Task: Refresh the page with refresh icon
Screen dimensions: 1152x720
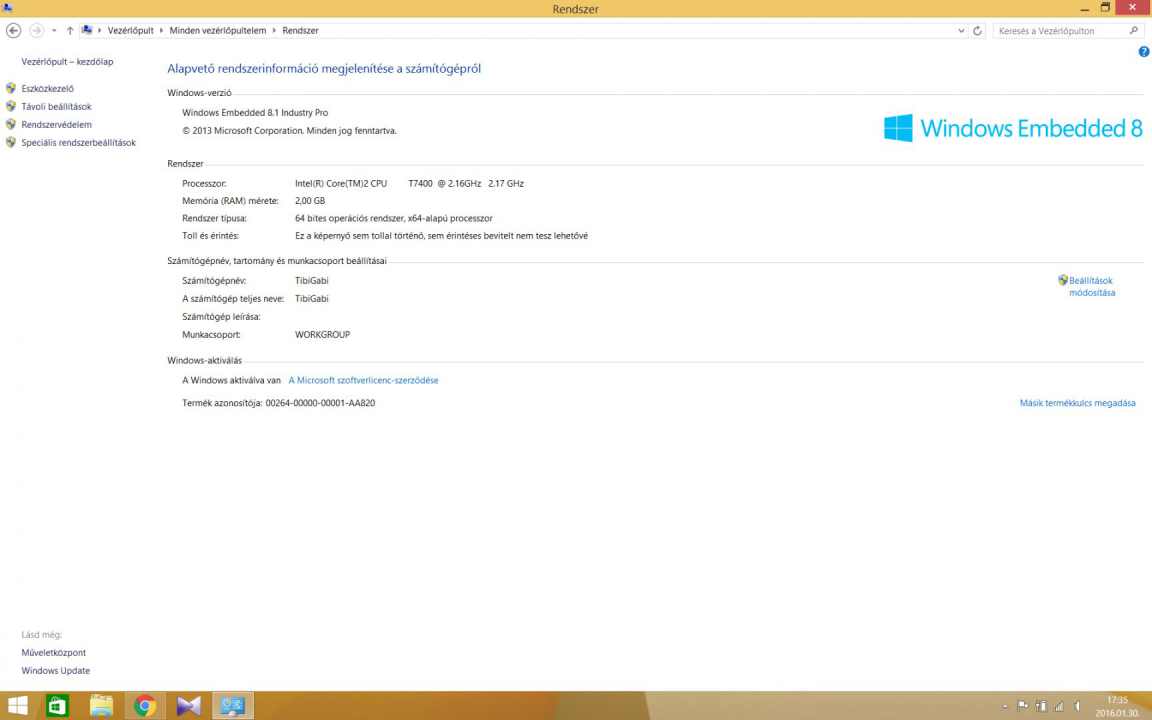Action: [x=977, y=31]
